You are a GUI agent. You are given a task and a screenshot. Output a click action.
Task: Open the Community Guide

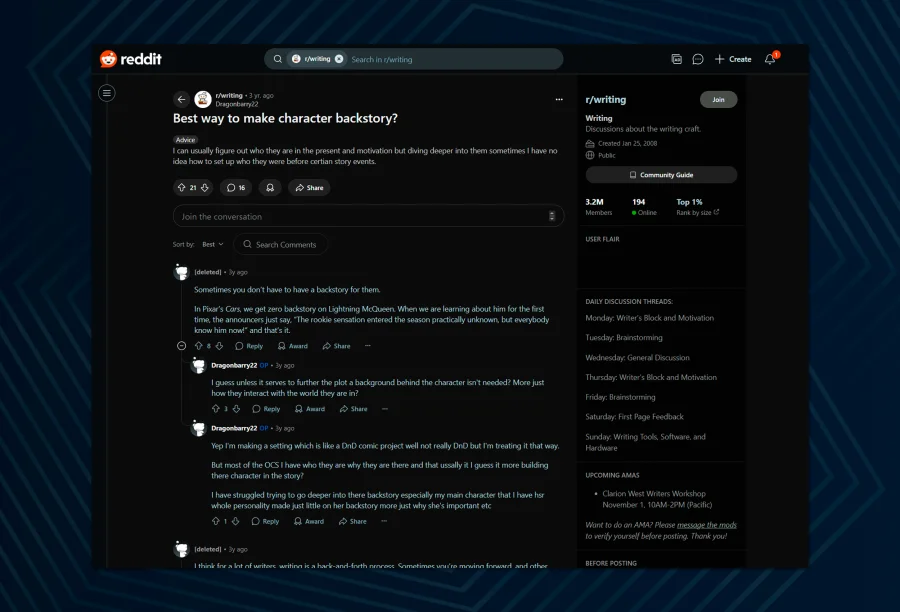point(661,175)
